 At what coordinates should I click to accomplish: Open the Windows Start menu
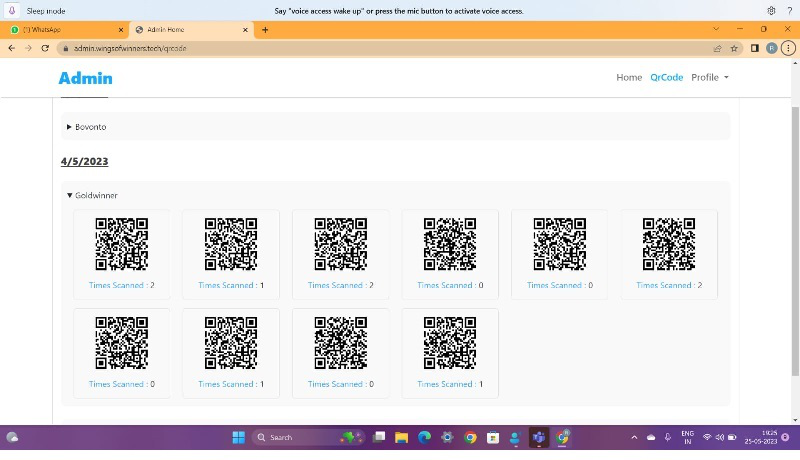[x=238, y=437]
